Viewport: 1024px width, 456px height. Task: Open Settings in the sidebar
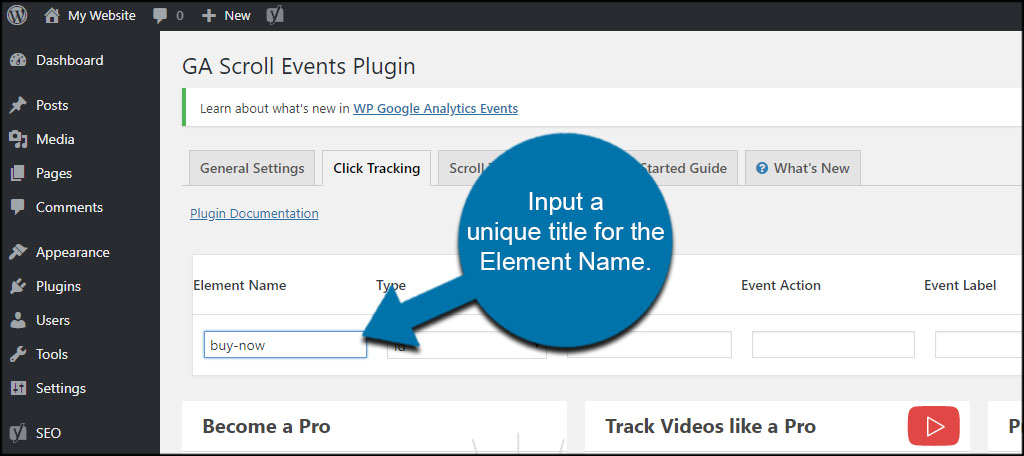(x=61, y=388)
